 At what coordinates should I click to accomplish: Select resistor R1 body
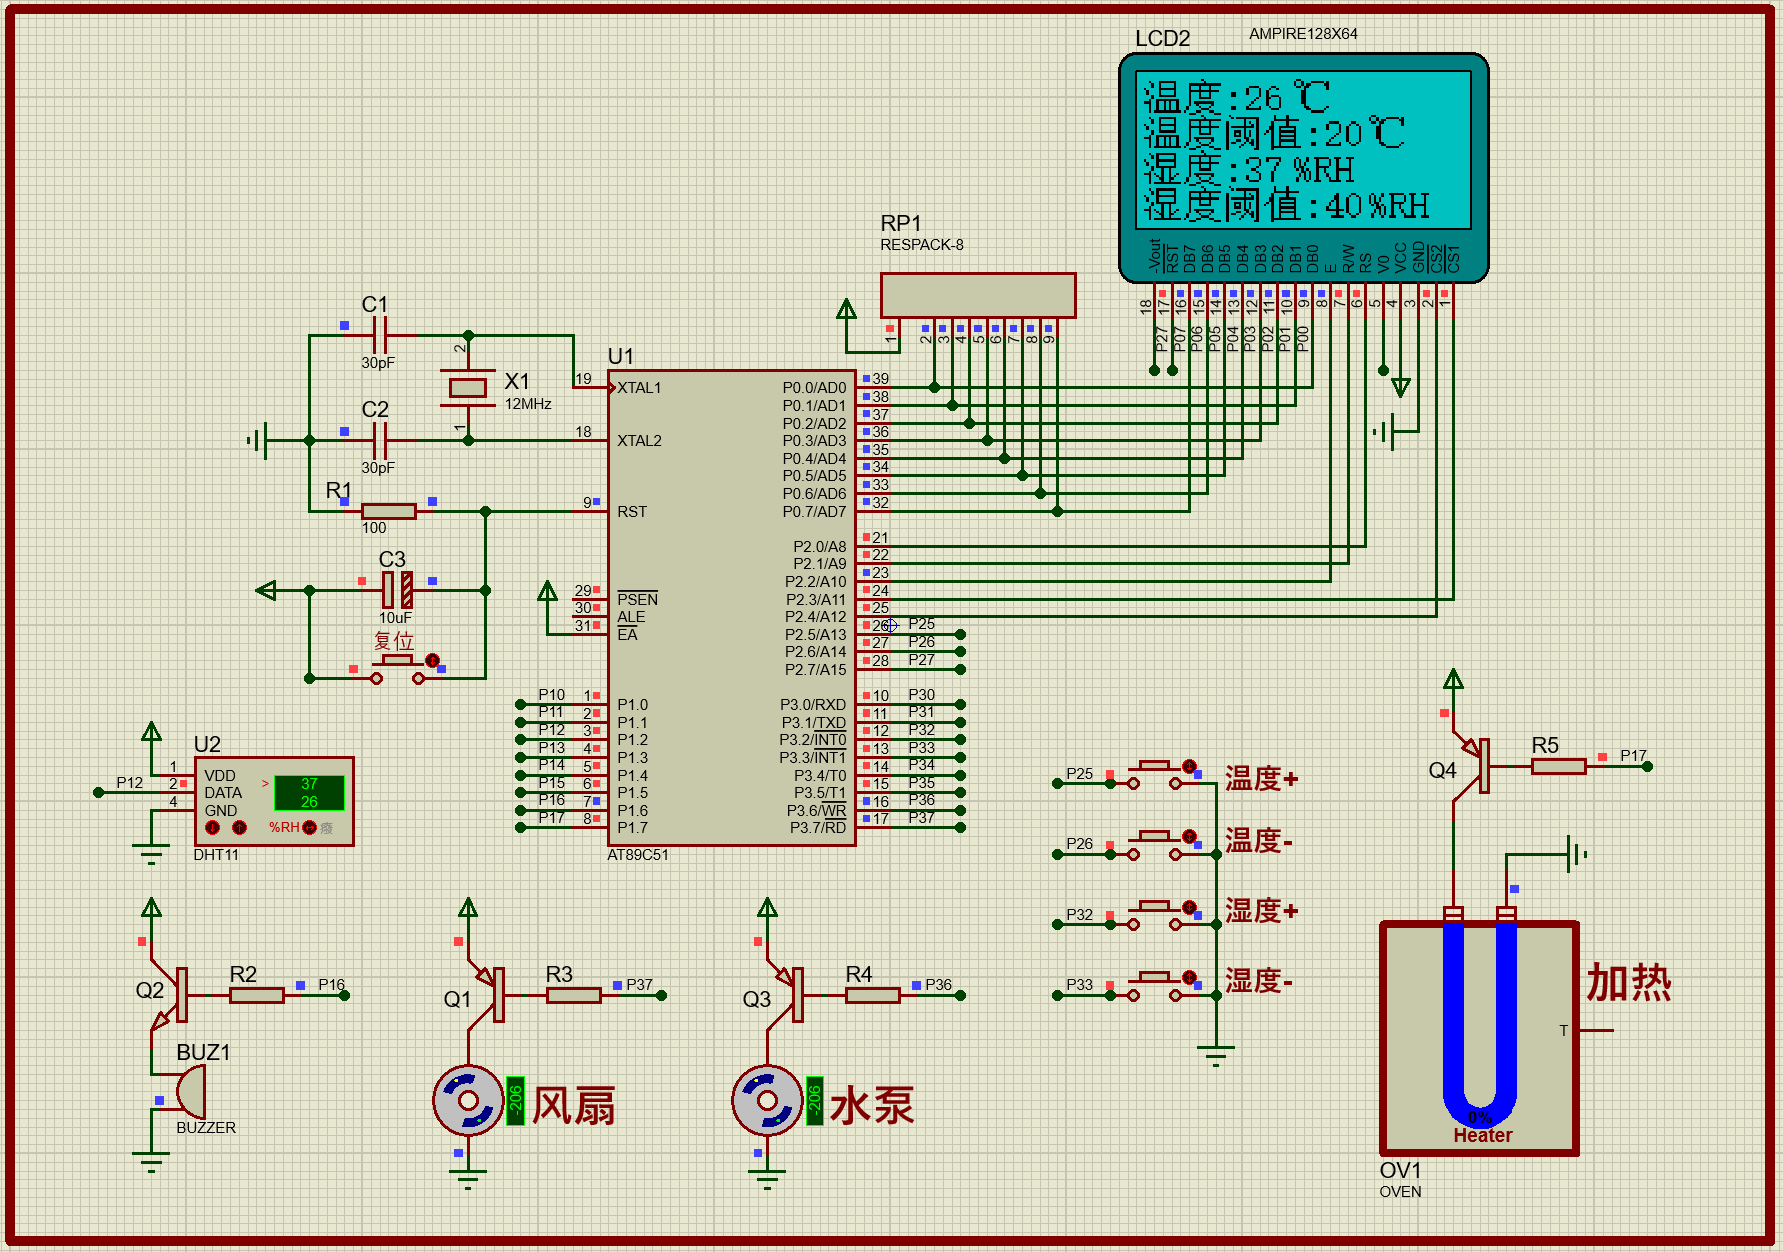(388, 511)
